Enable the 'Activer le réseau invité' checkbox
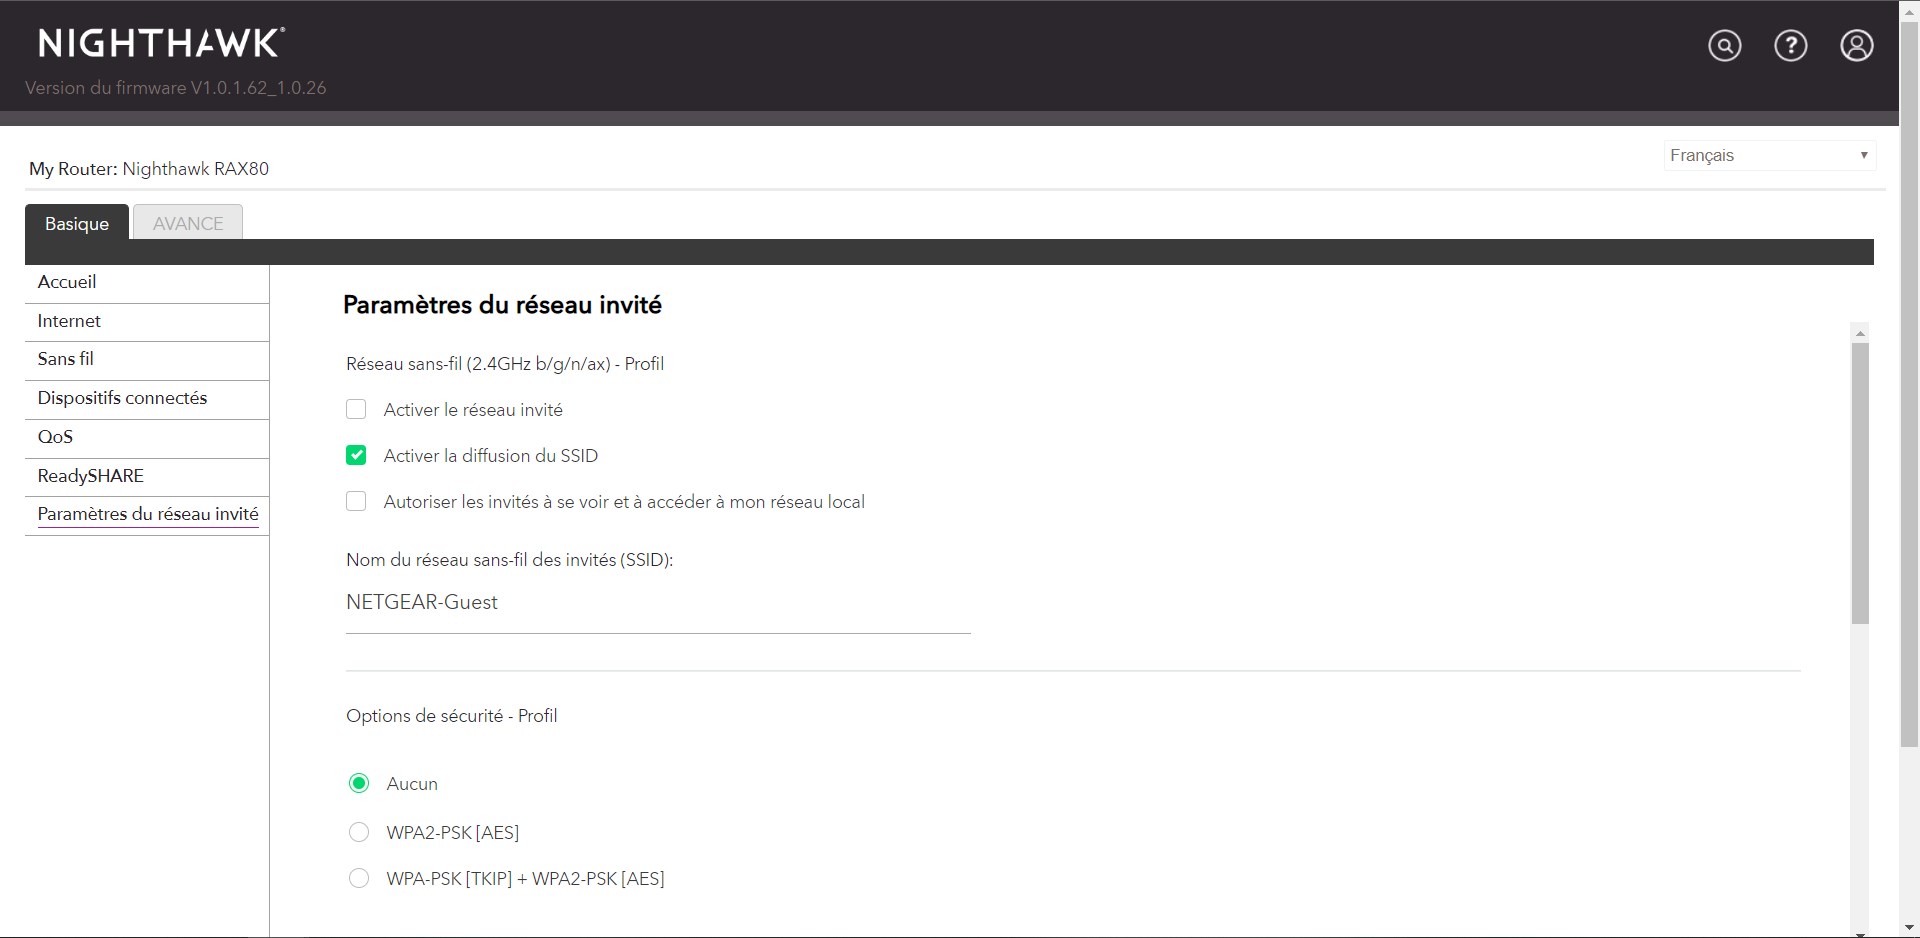The height and width of the screenshot is (938, 1920). (356, 409)
